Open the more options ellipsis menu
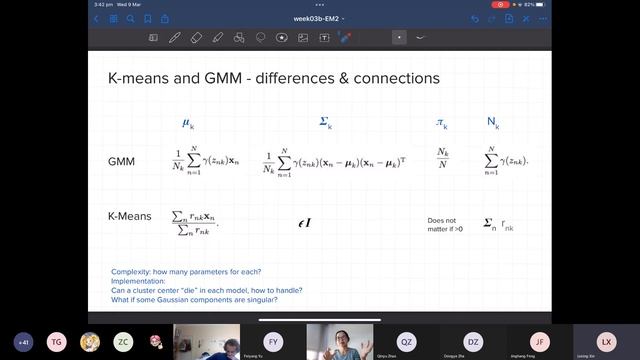Image resolution: width=640 pixels, height=360 pixels. pos(543,19)
